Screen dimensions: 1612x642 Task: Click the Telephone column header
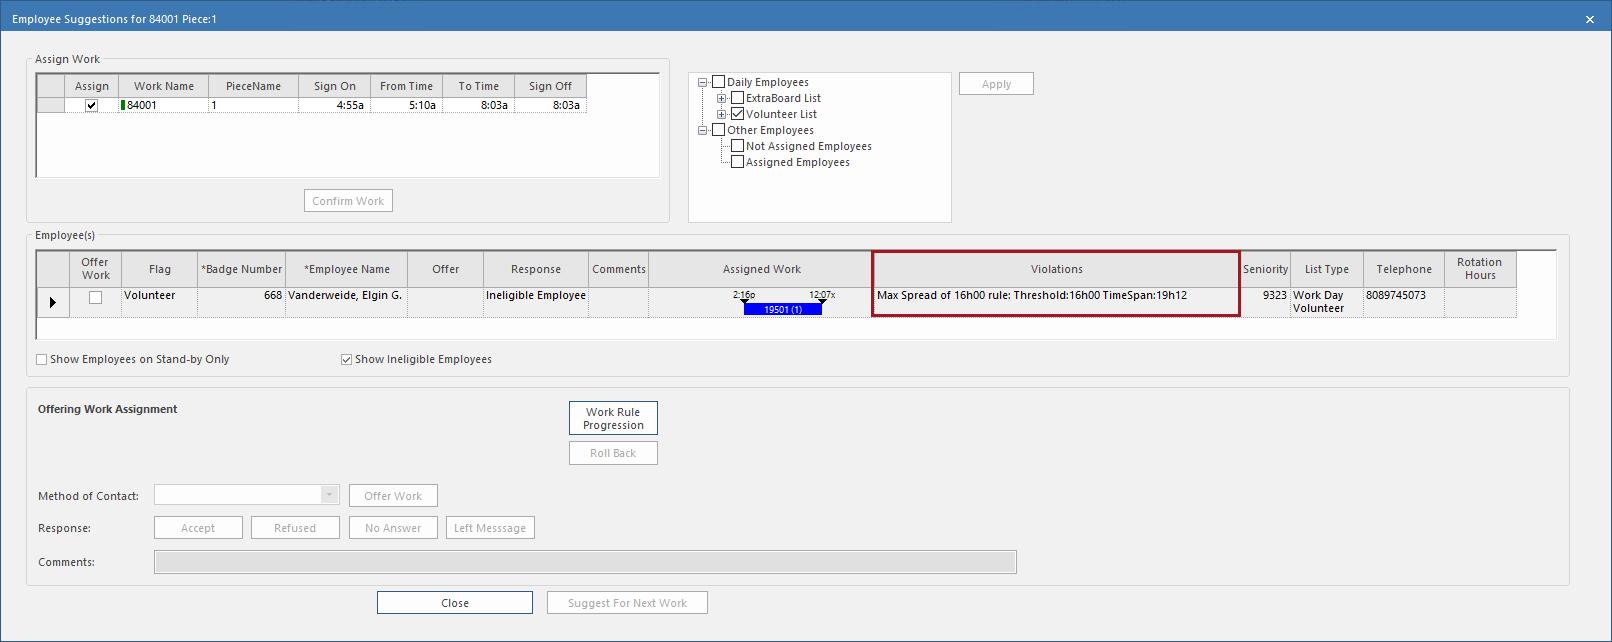[1404, 269]
